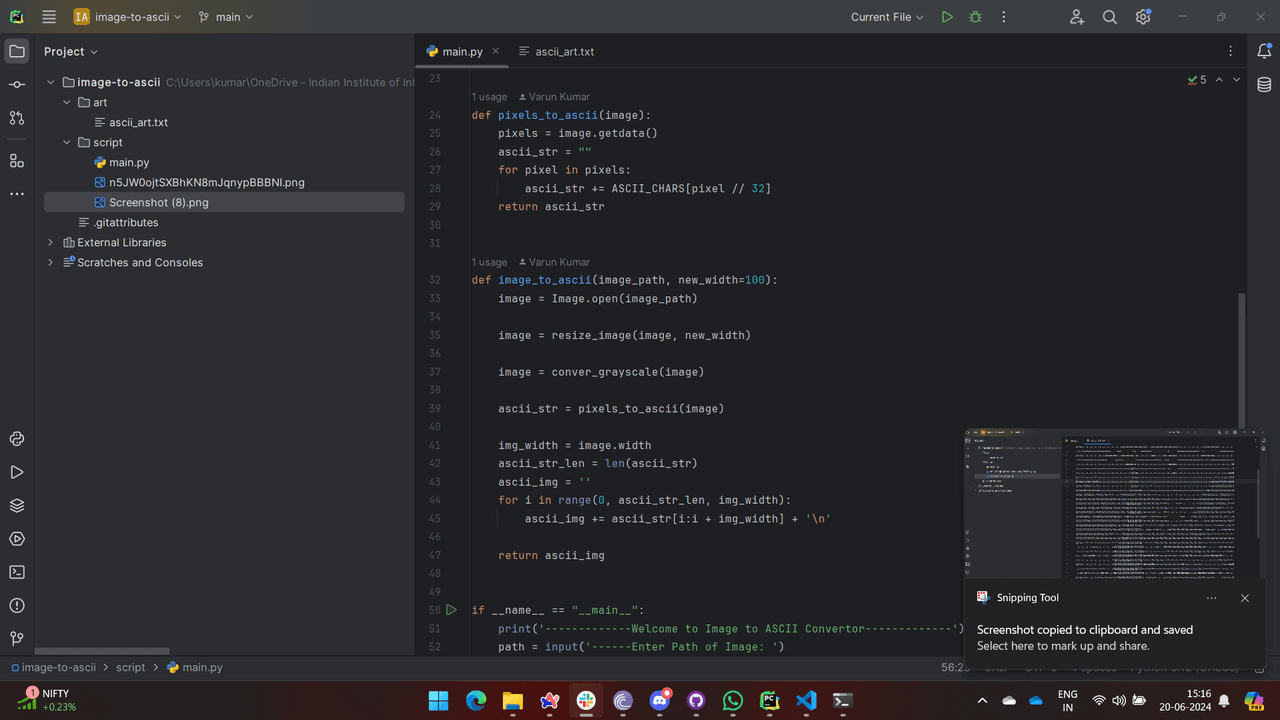1280x720 pixels.
Task: Open the Terminal tool window
Action: pos(17,572)
